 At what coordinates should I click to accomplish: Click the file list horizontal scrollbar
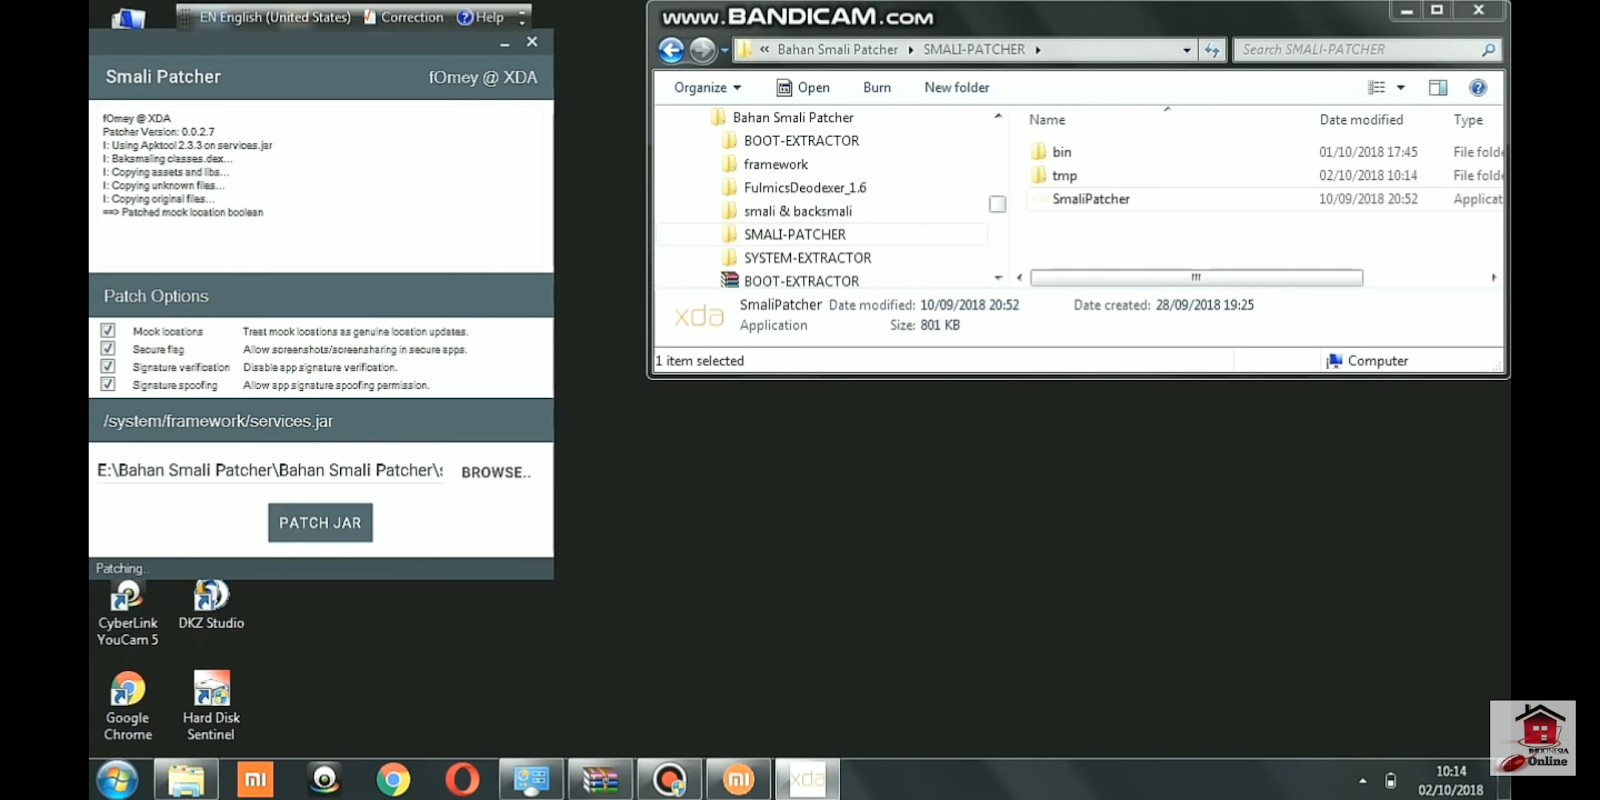(1196, 278)
